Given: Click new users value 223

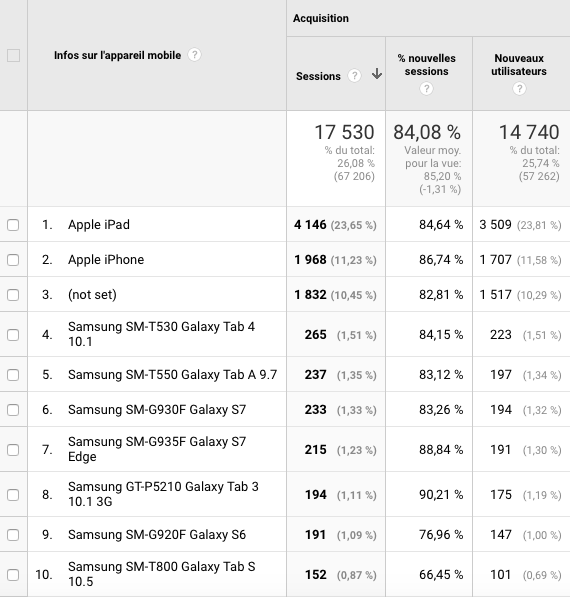Looking at the screenshot, I should [x=500, y=335].
